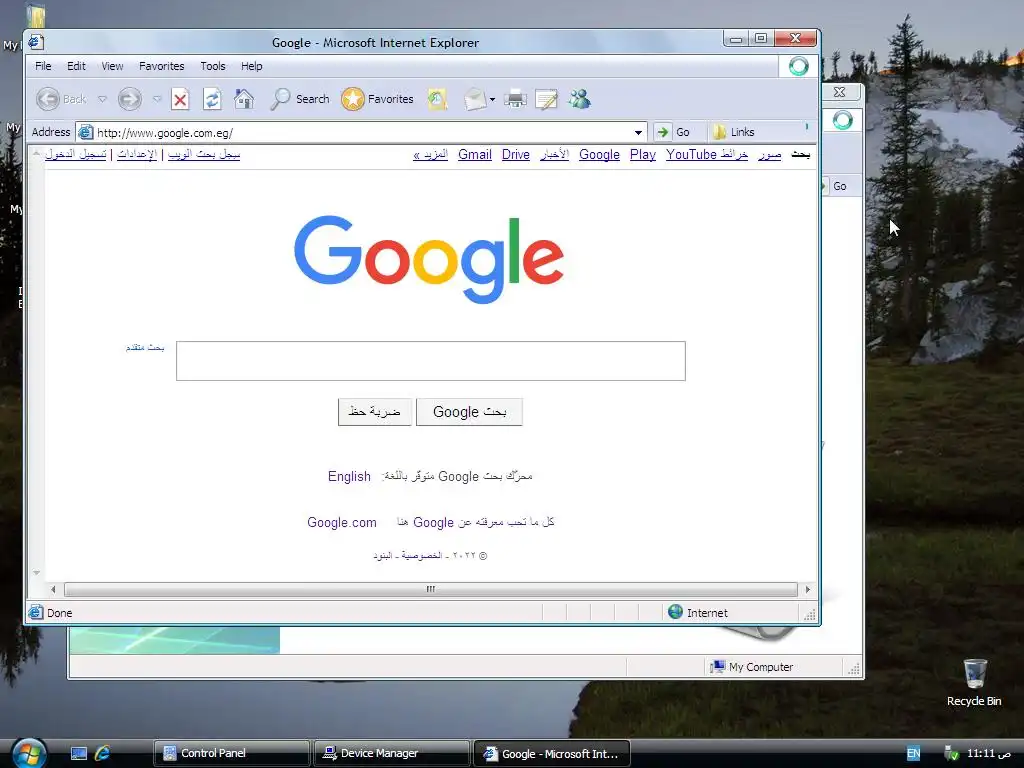Viewport: 1024px width, 768px height.
Task: Click the network tray icon
Action: [x=952, y=754]
